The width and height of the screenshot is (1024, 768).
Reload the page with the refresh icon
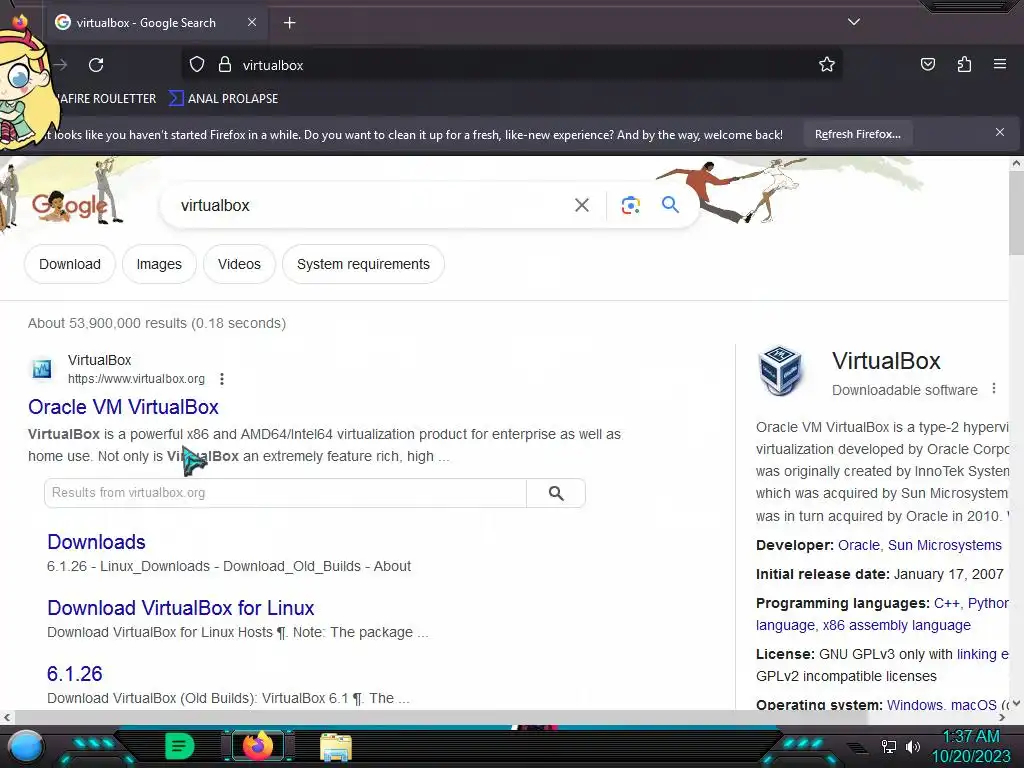point(96,65)
